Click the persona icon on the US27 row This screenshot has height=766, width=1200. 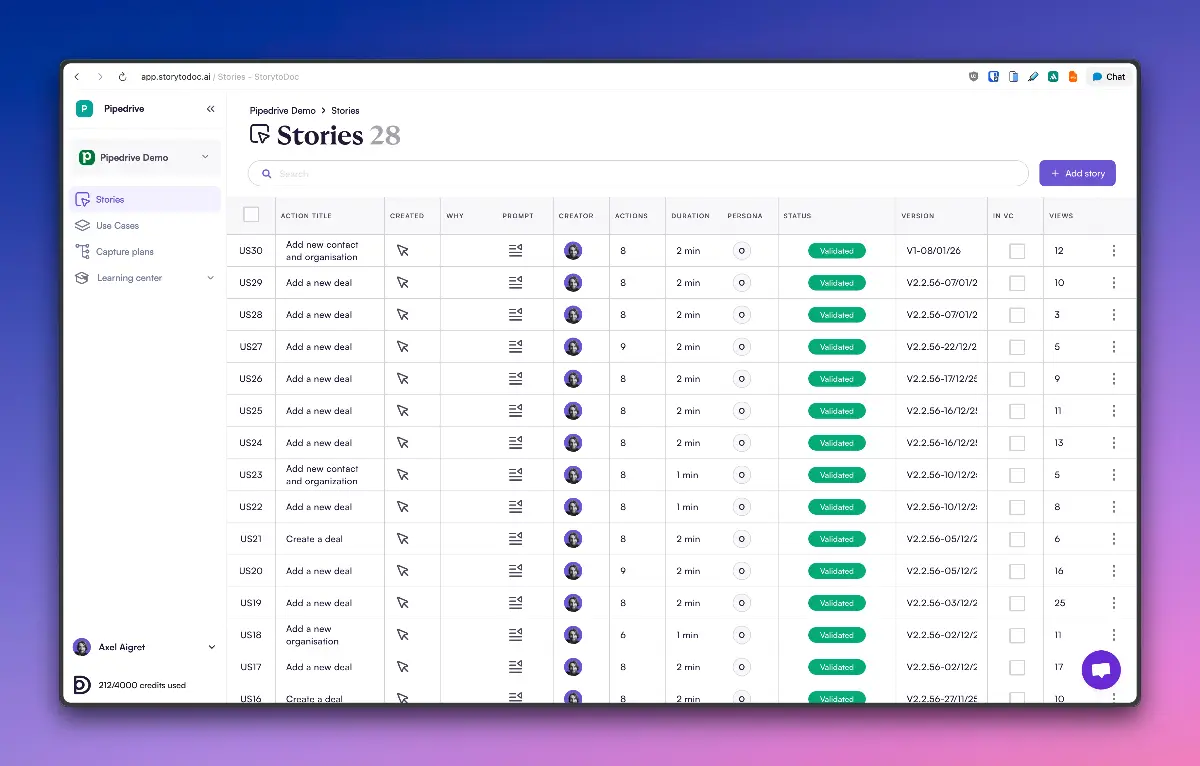(742, 346)
